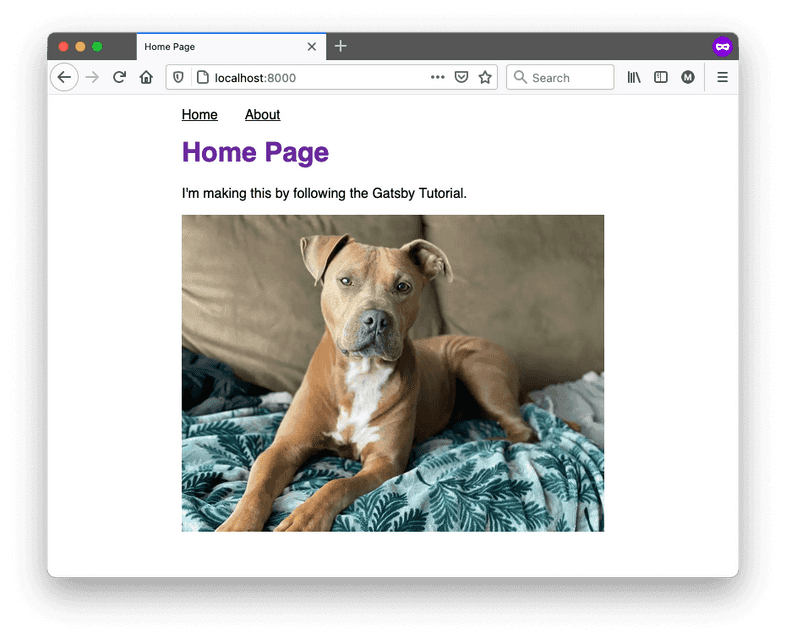Click the Home navigation link
This screenshot has height=640, width=786.
[x=199, y=115]
